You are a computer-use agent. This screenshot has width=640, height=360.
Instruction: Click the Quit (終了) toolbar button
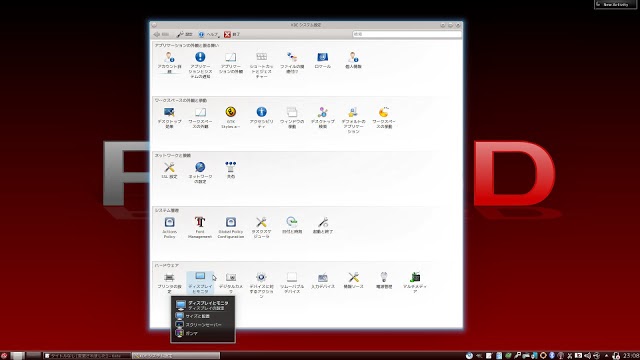tap(232, 34)
